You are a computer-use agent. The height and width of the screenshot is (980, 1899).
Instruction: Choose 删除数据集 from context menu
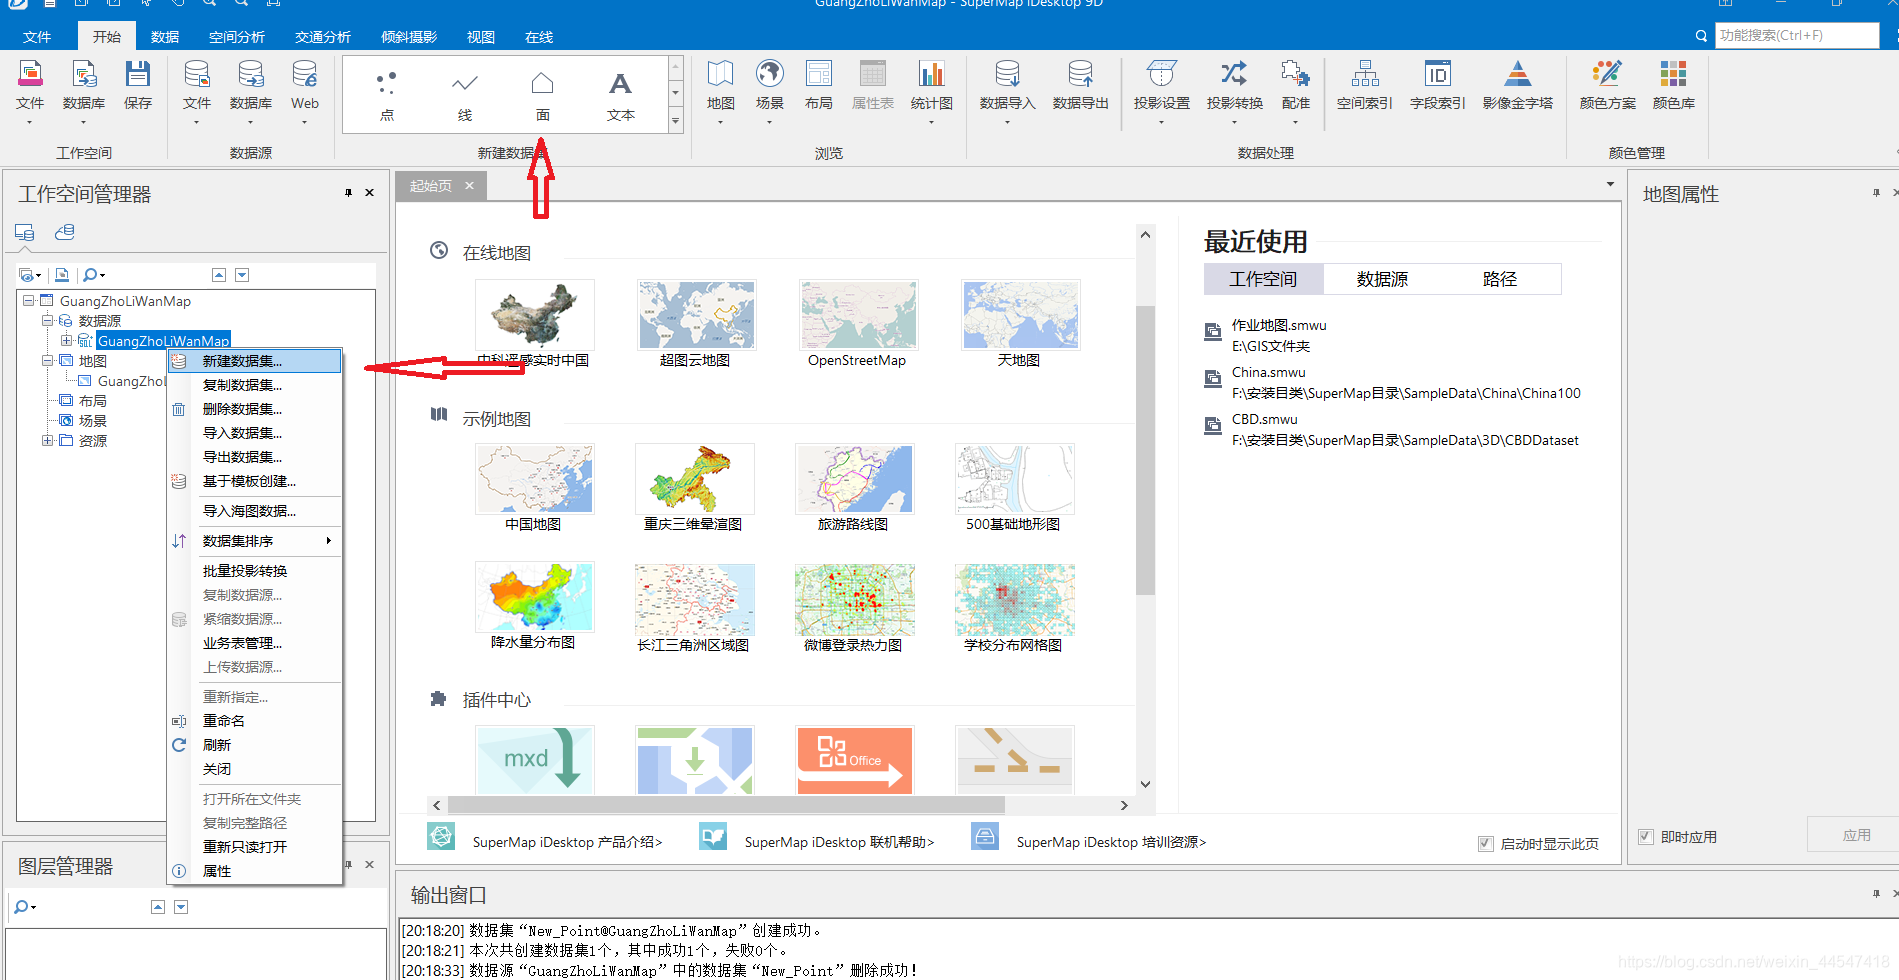coord(255,409)
